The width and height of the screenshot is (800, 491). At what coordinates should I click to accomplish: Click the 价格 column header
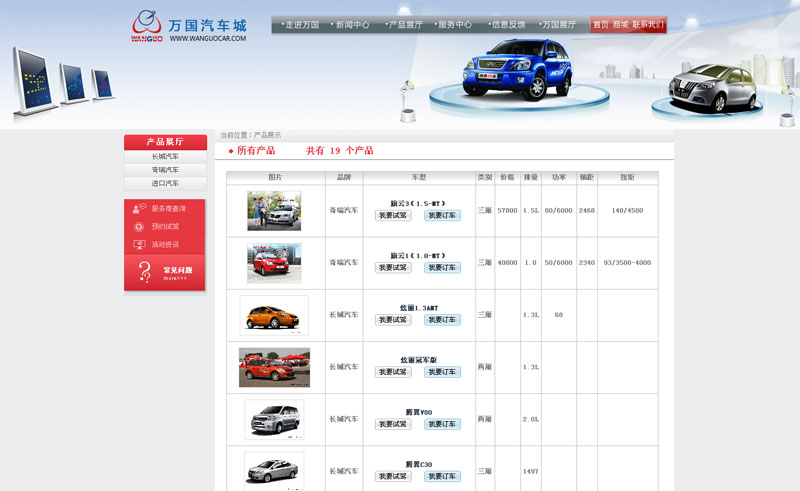pos(507,177)
